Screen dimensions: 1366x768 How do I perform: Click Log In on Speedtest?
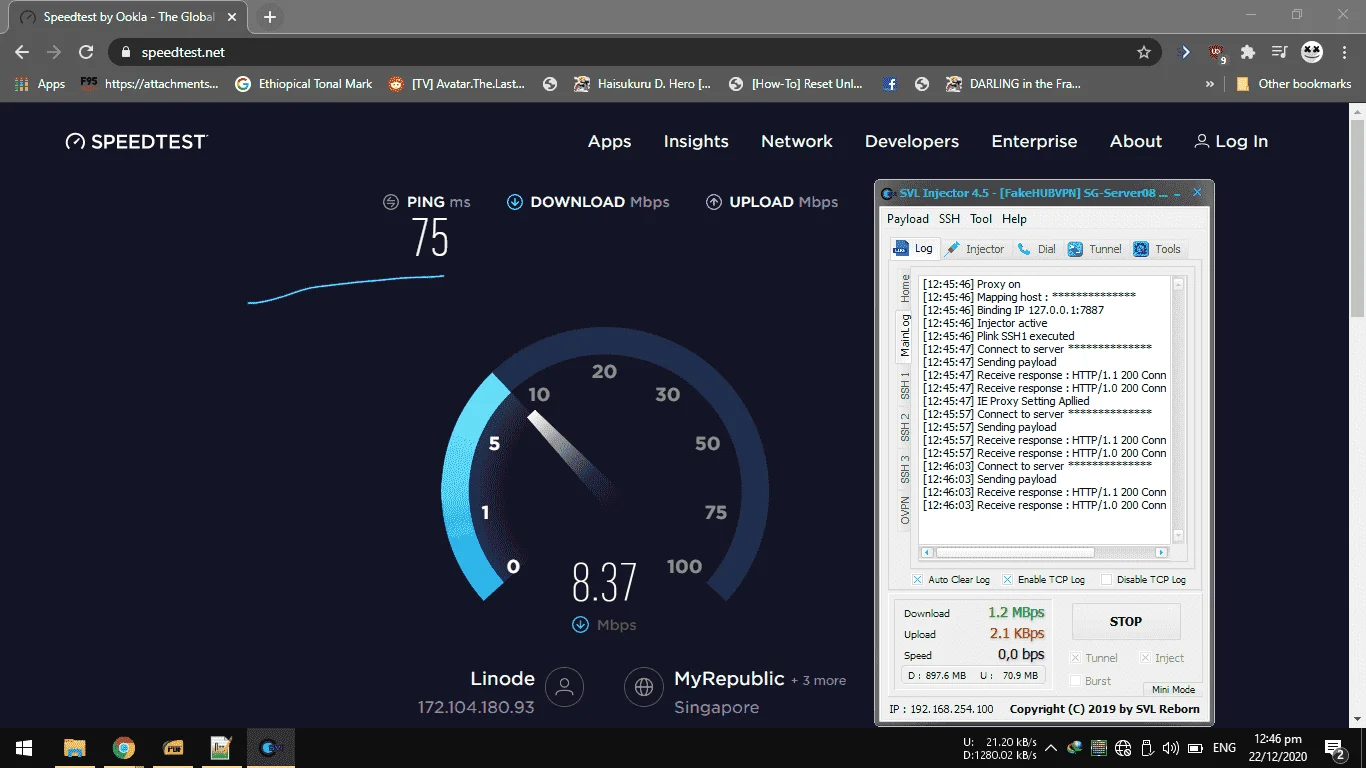(1231, 142)
